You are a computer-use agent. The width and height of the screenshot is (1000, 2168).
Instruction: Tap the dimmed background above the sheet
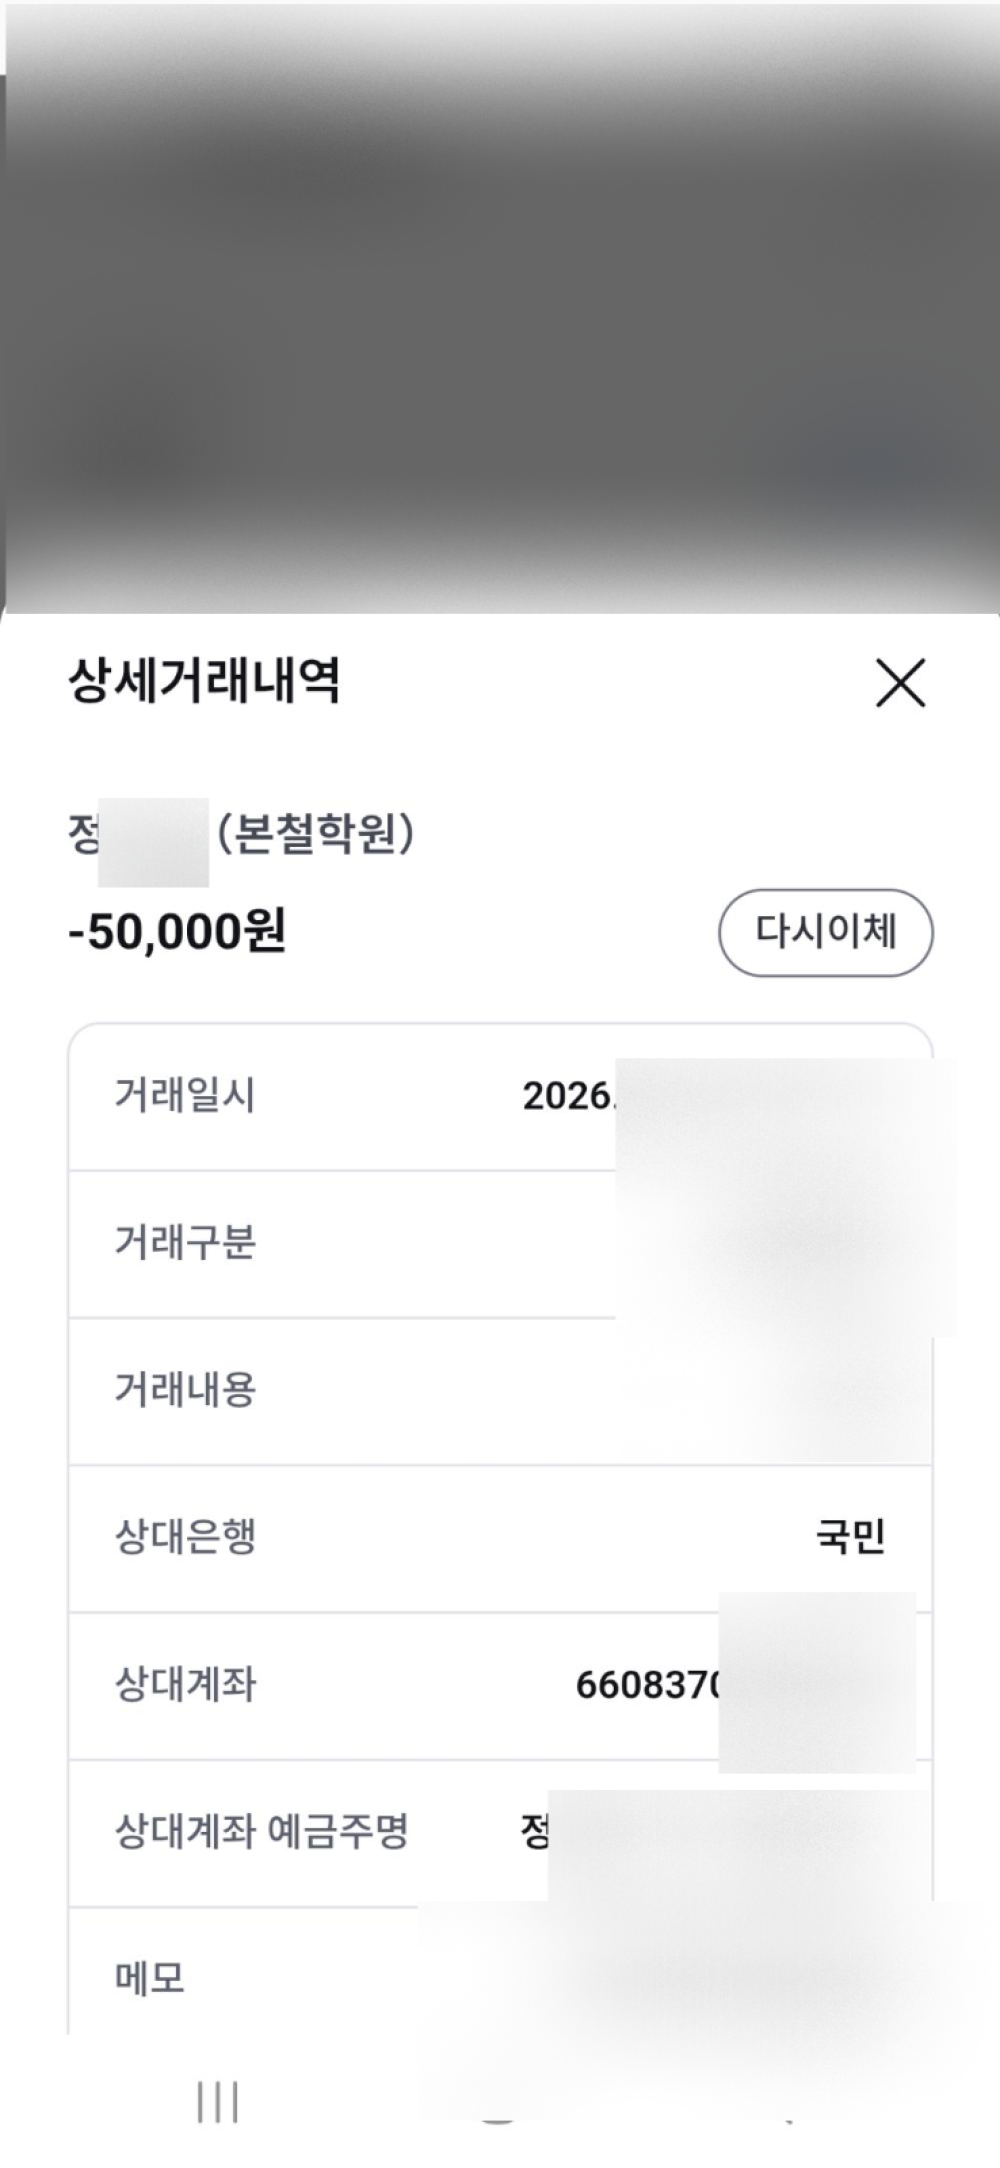pos(500,300)
